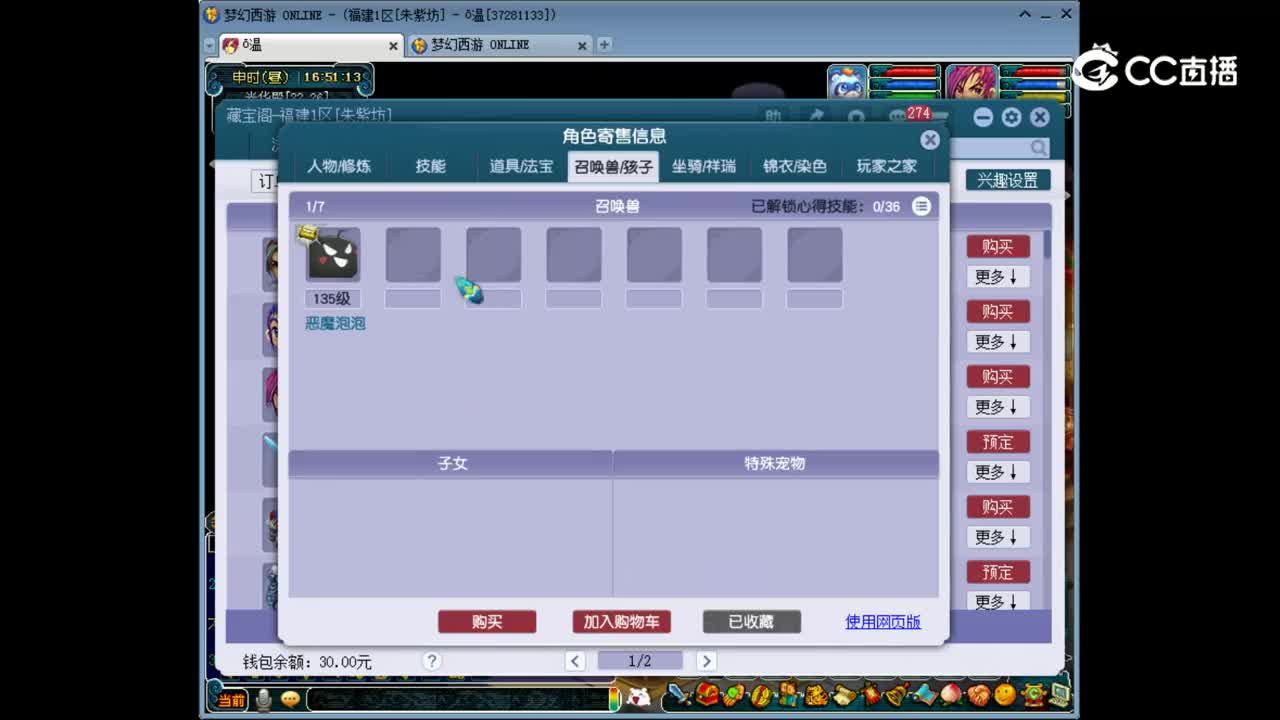Click the 兴趣设置 button
Image resolution: width=1280 pixels, height=720 pixels.
coord(1007,180)
